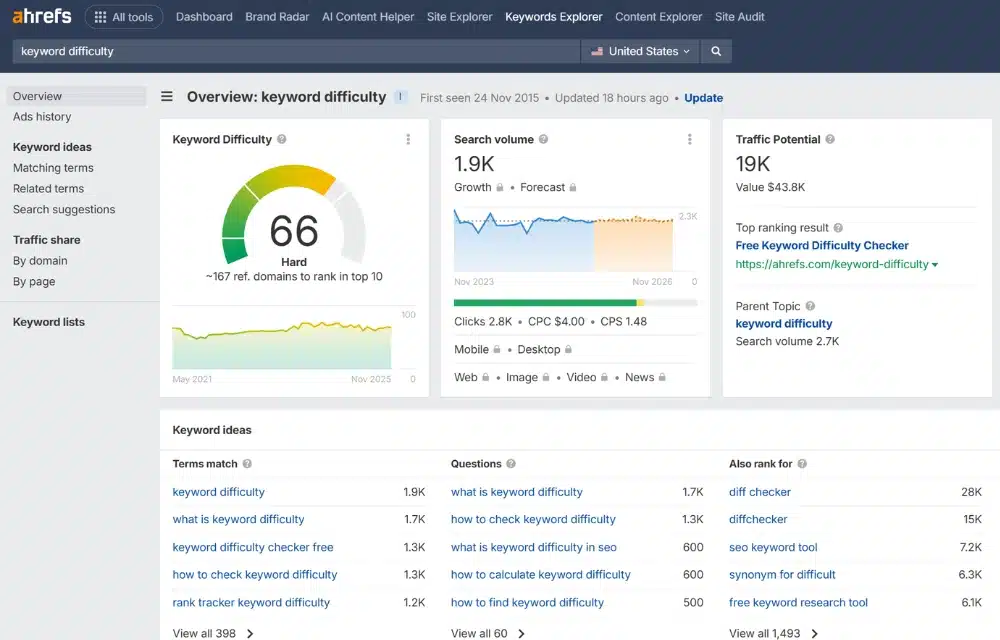
Task: Expand the All tools menu
Action: (x=124, y=17)
